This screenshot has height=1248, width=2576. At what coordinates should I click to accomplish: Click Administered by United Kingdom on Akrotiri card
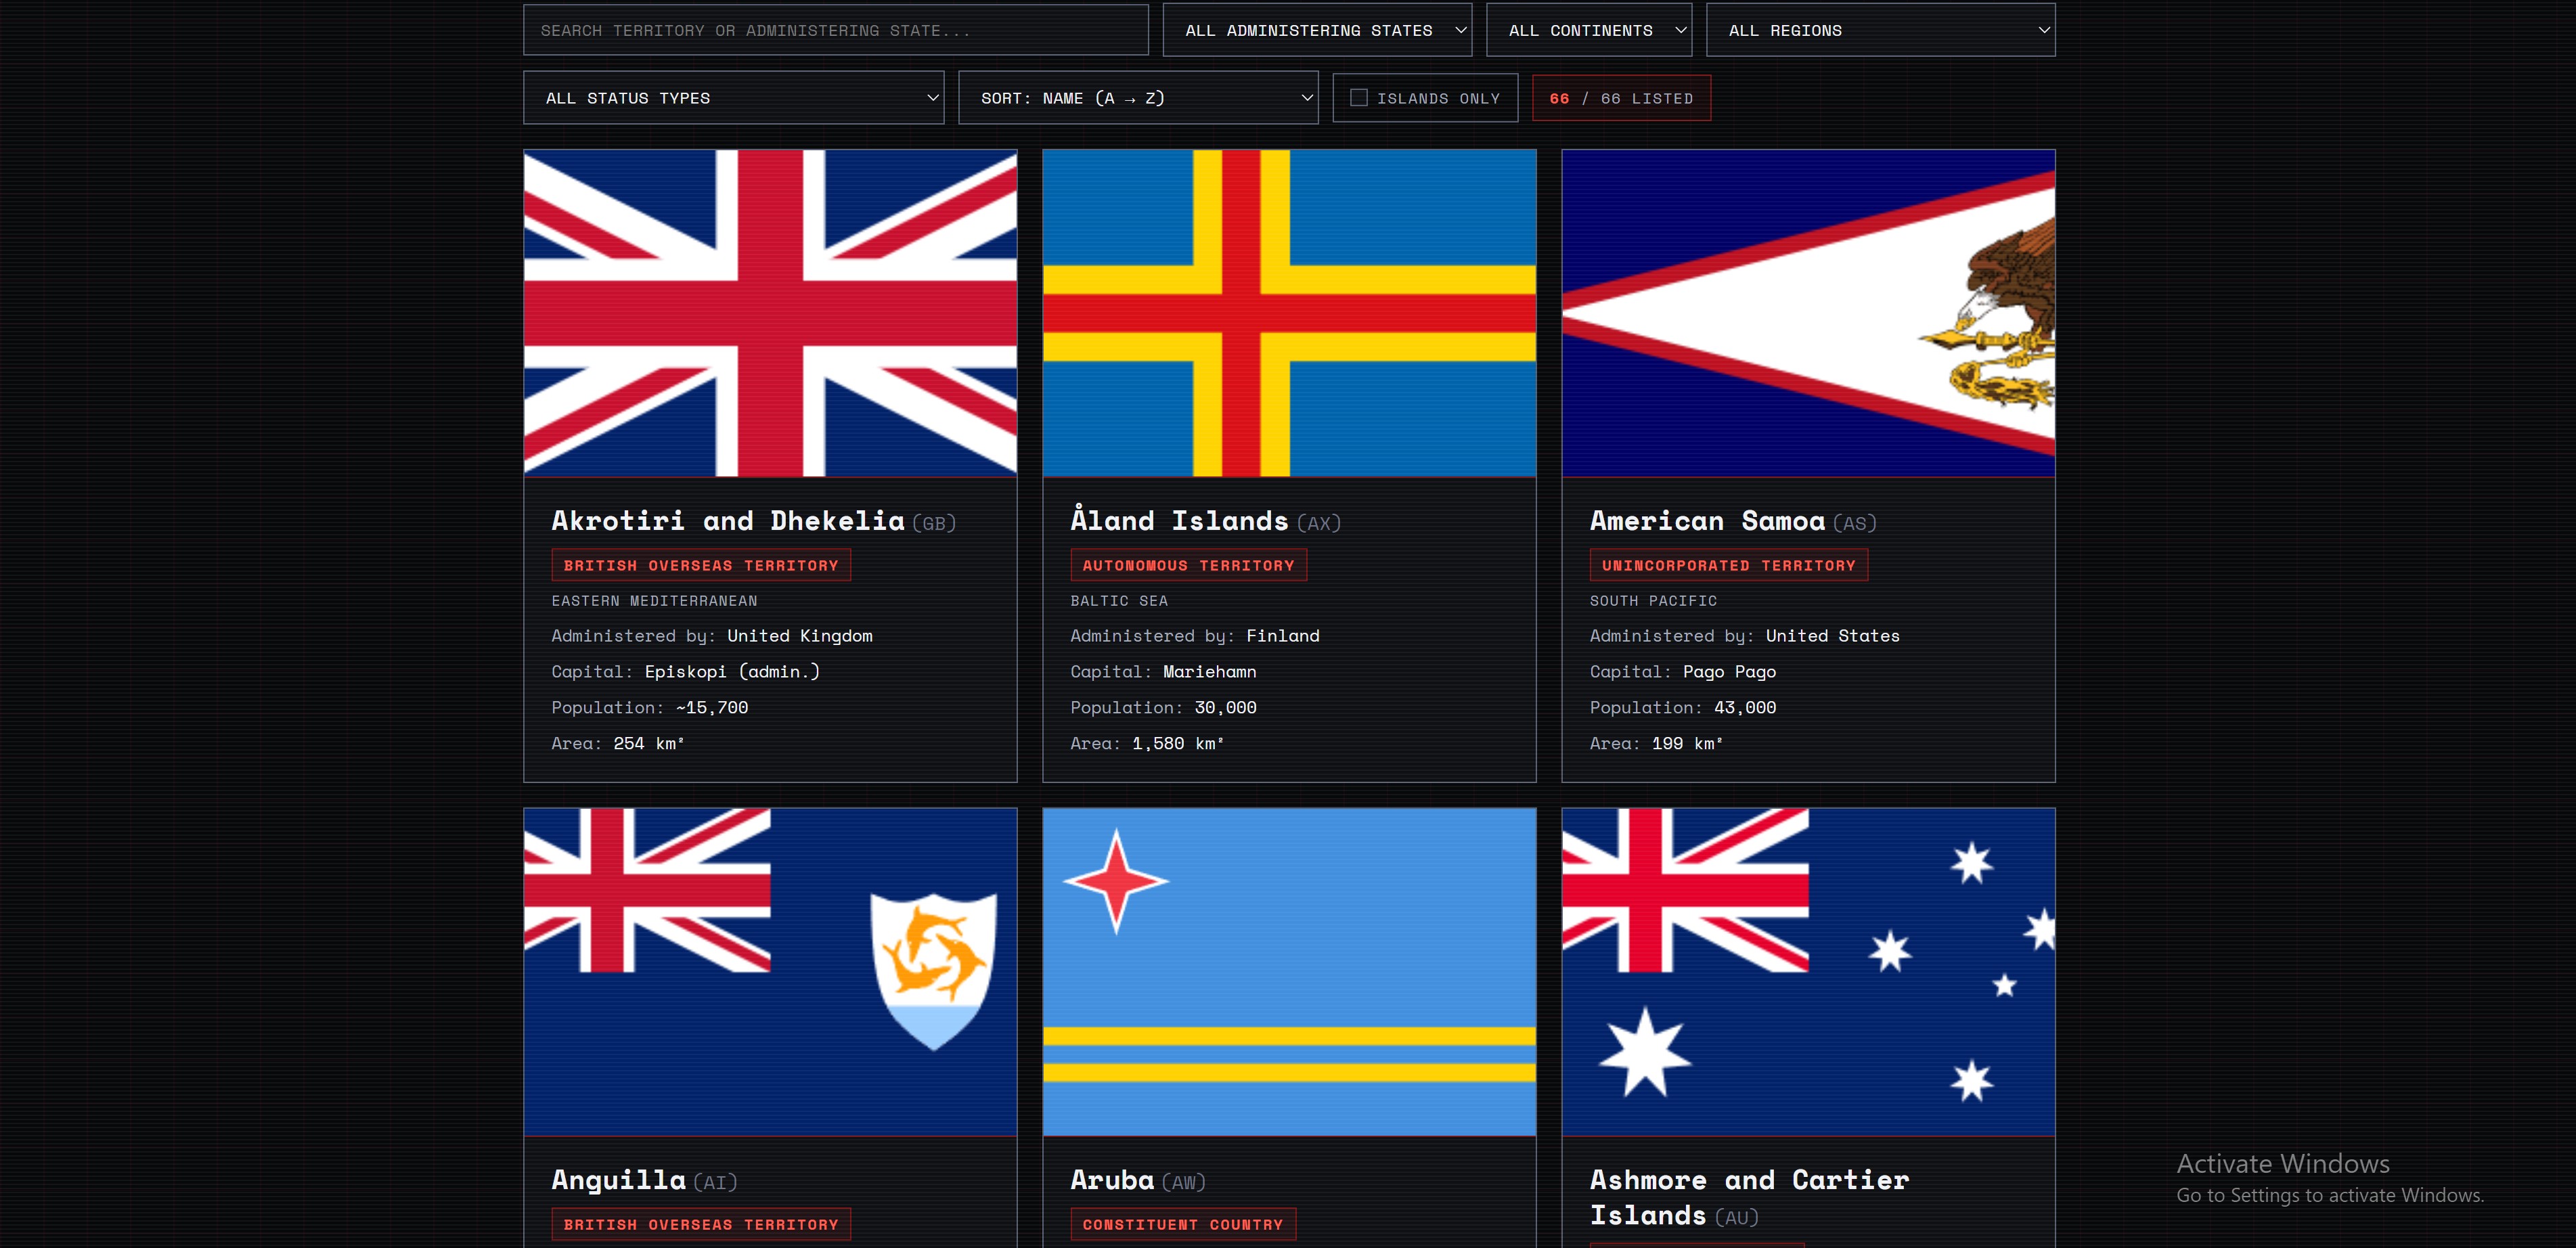tap(712, 636)
